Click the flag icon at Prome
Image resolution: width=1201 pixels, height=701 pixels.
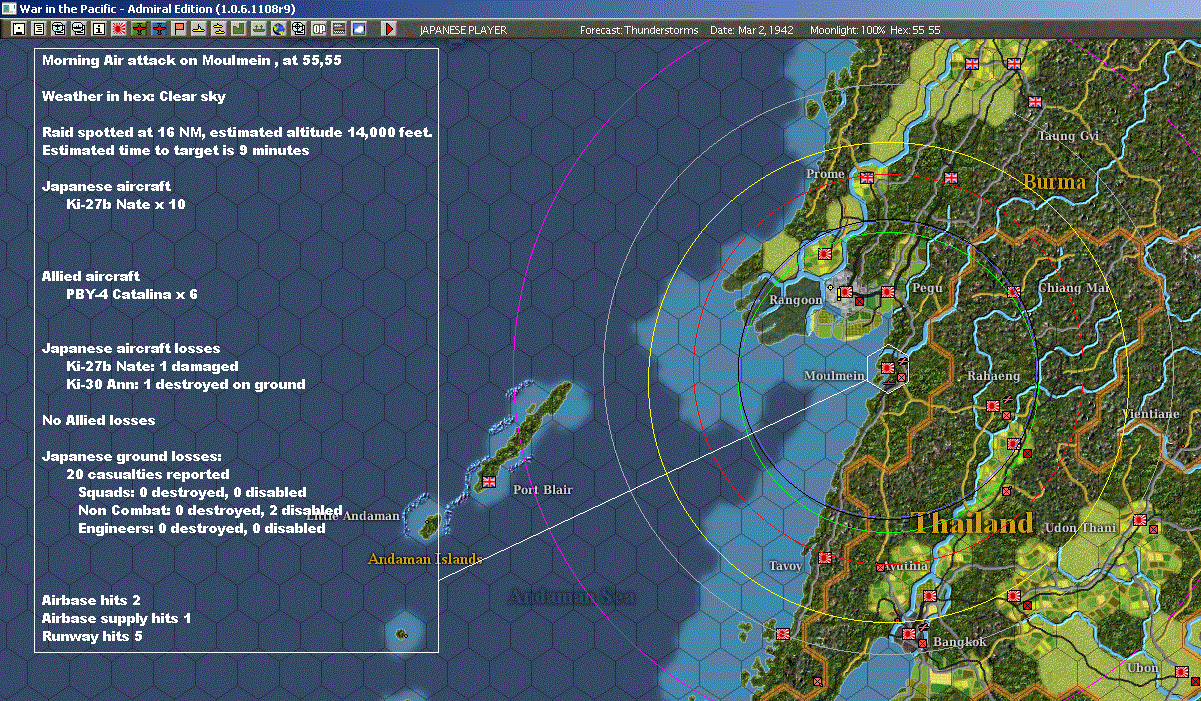867,177
